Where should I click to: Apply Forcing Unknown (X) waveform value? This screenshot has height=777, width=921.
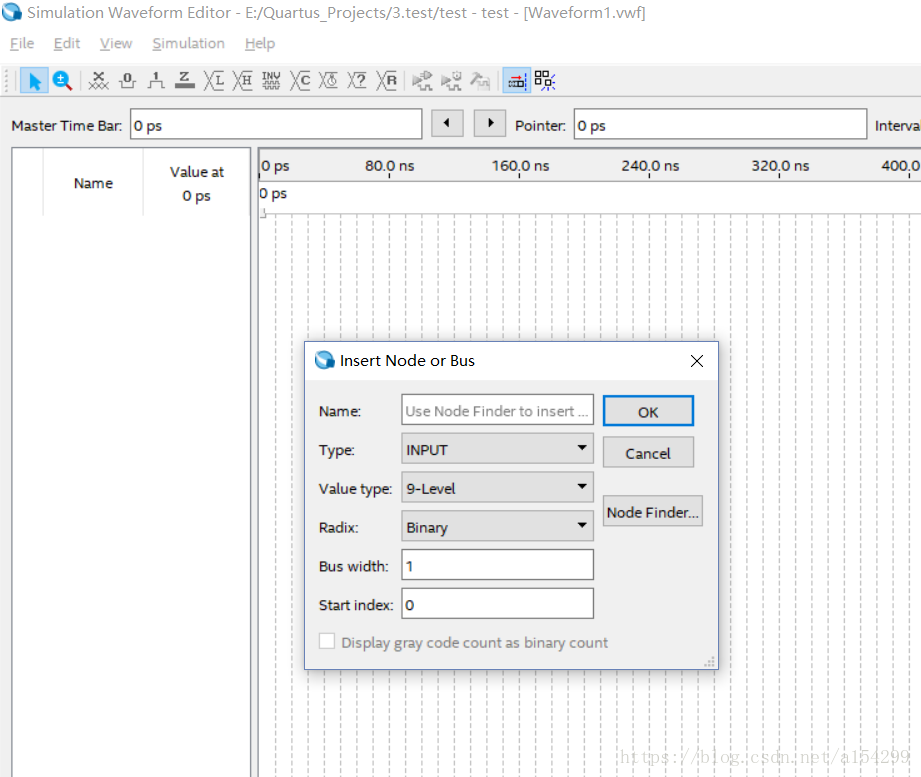point(98,80)
